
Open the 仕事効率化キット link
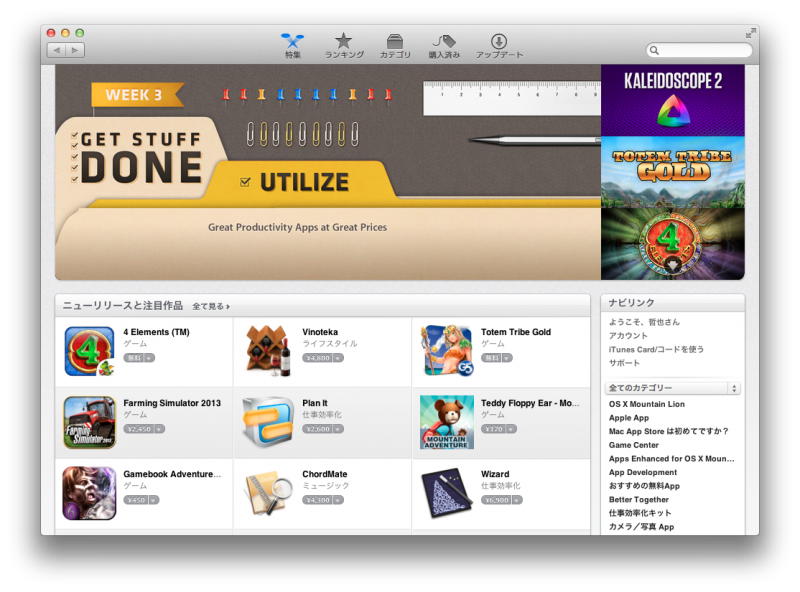(640, 513)
